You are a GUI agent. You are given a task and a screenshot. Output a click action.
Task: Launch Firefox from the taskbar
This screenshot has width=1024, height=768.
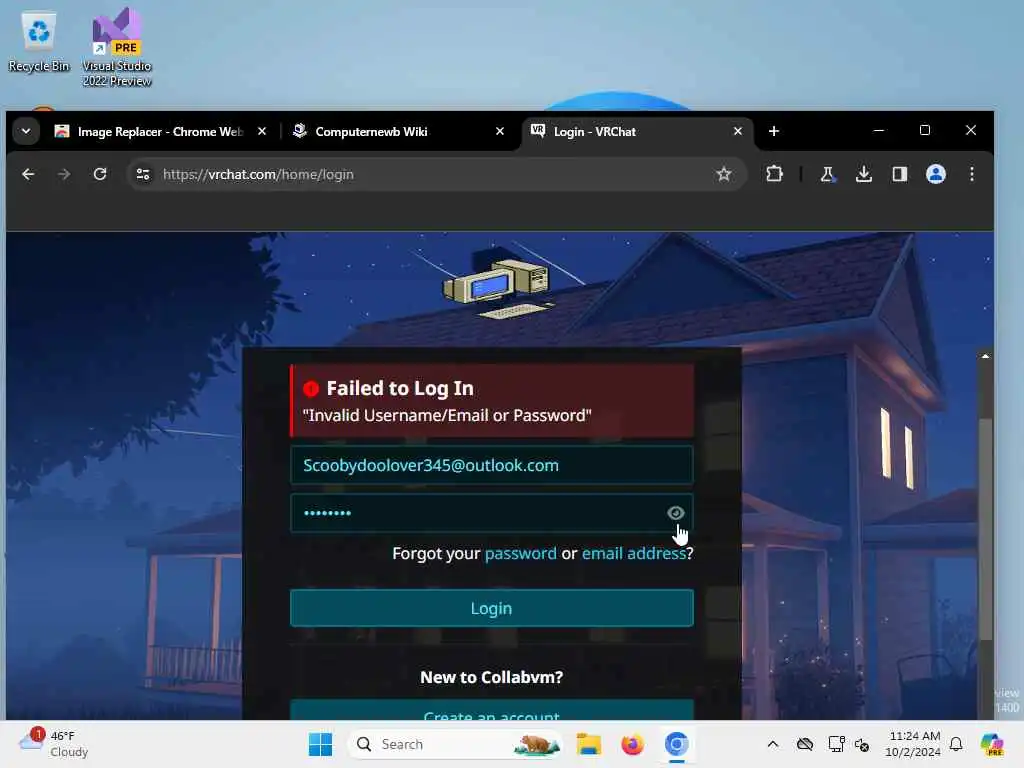click(x=632, y=744)
